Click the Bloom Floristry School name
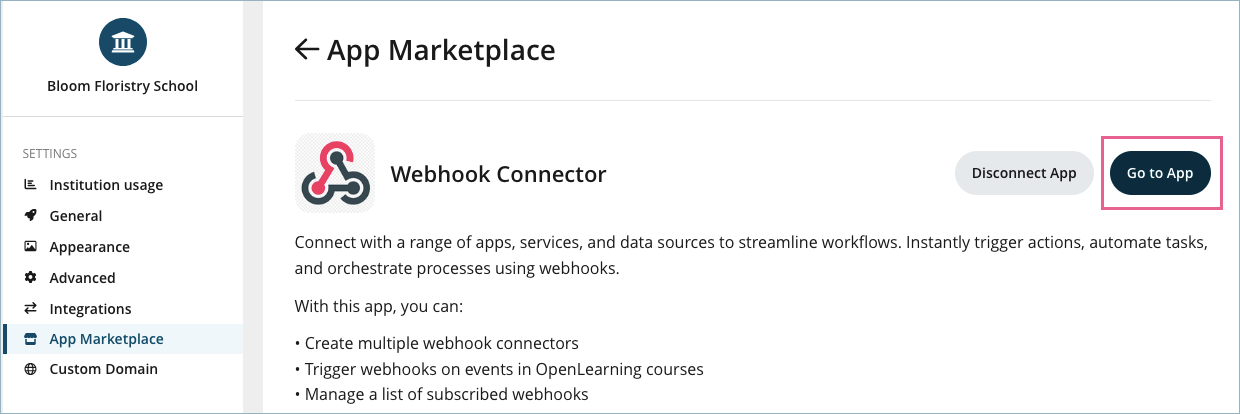 pyautogui.click(x=123, y=86)
